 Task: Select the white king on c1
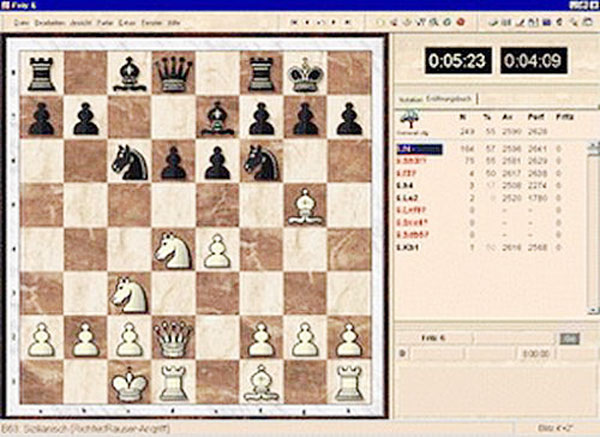130,382
